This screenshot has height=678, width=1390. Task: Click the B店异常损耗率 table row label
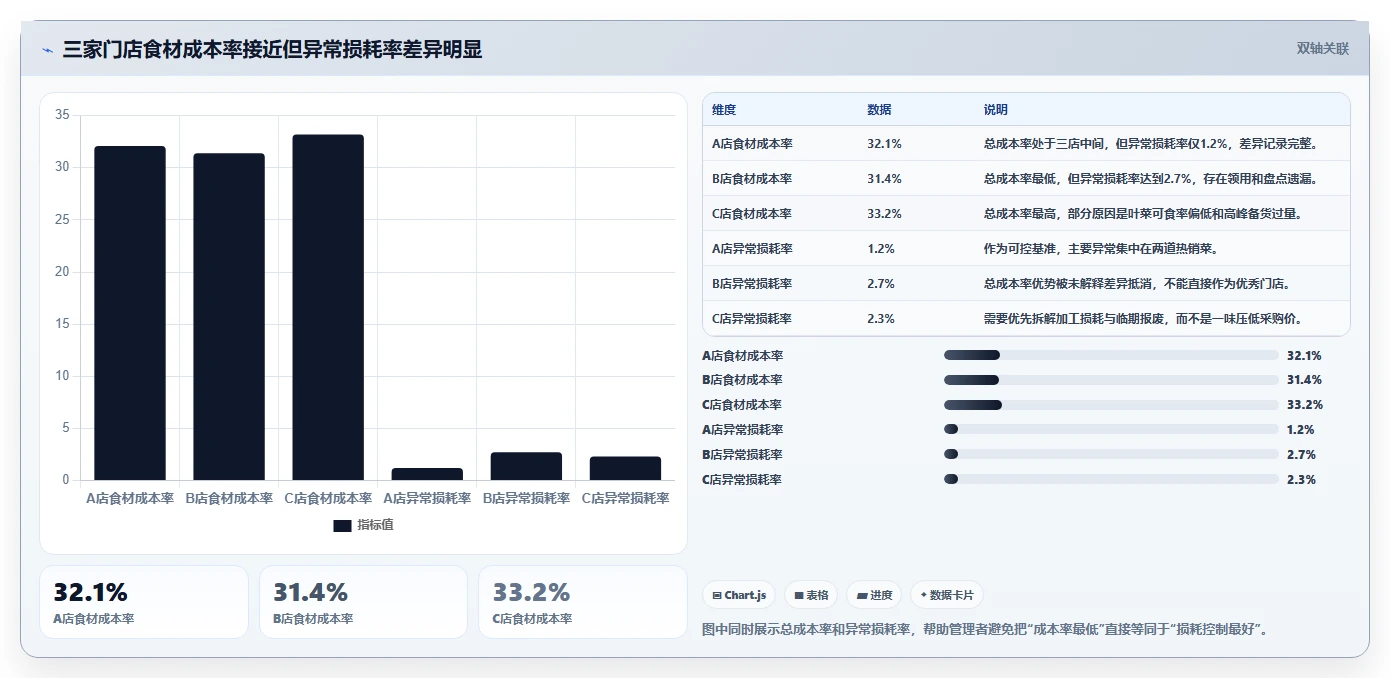point(752,284)
